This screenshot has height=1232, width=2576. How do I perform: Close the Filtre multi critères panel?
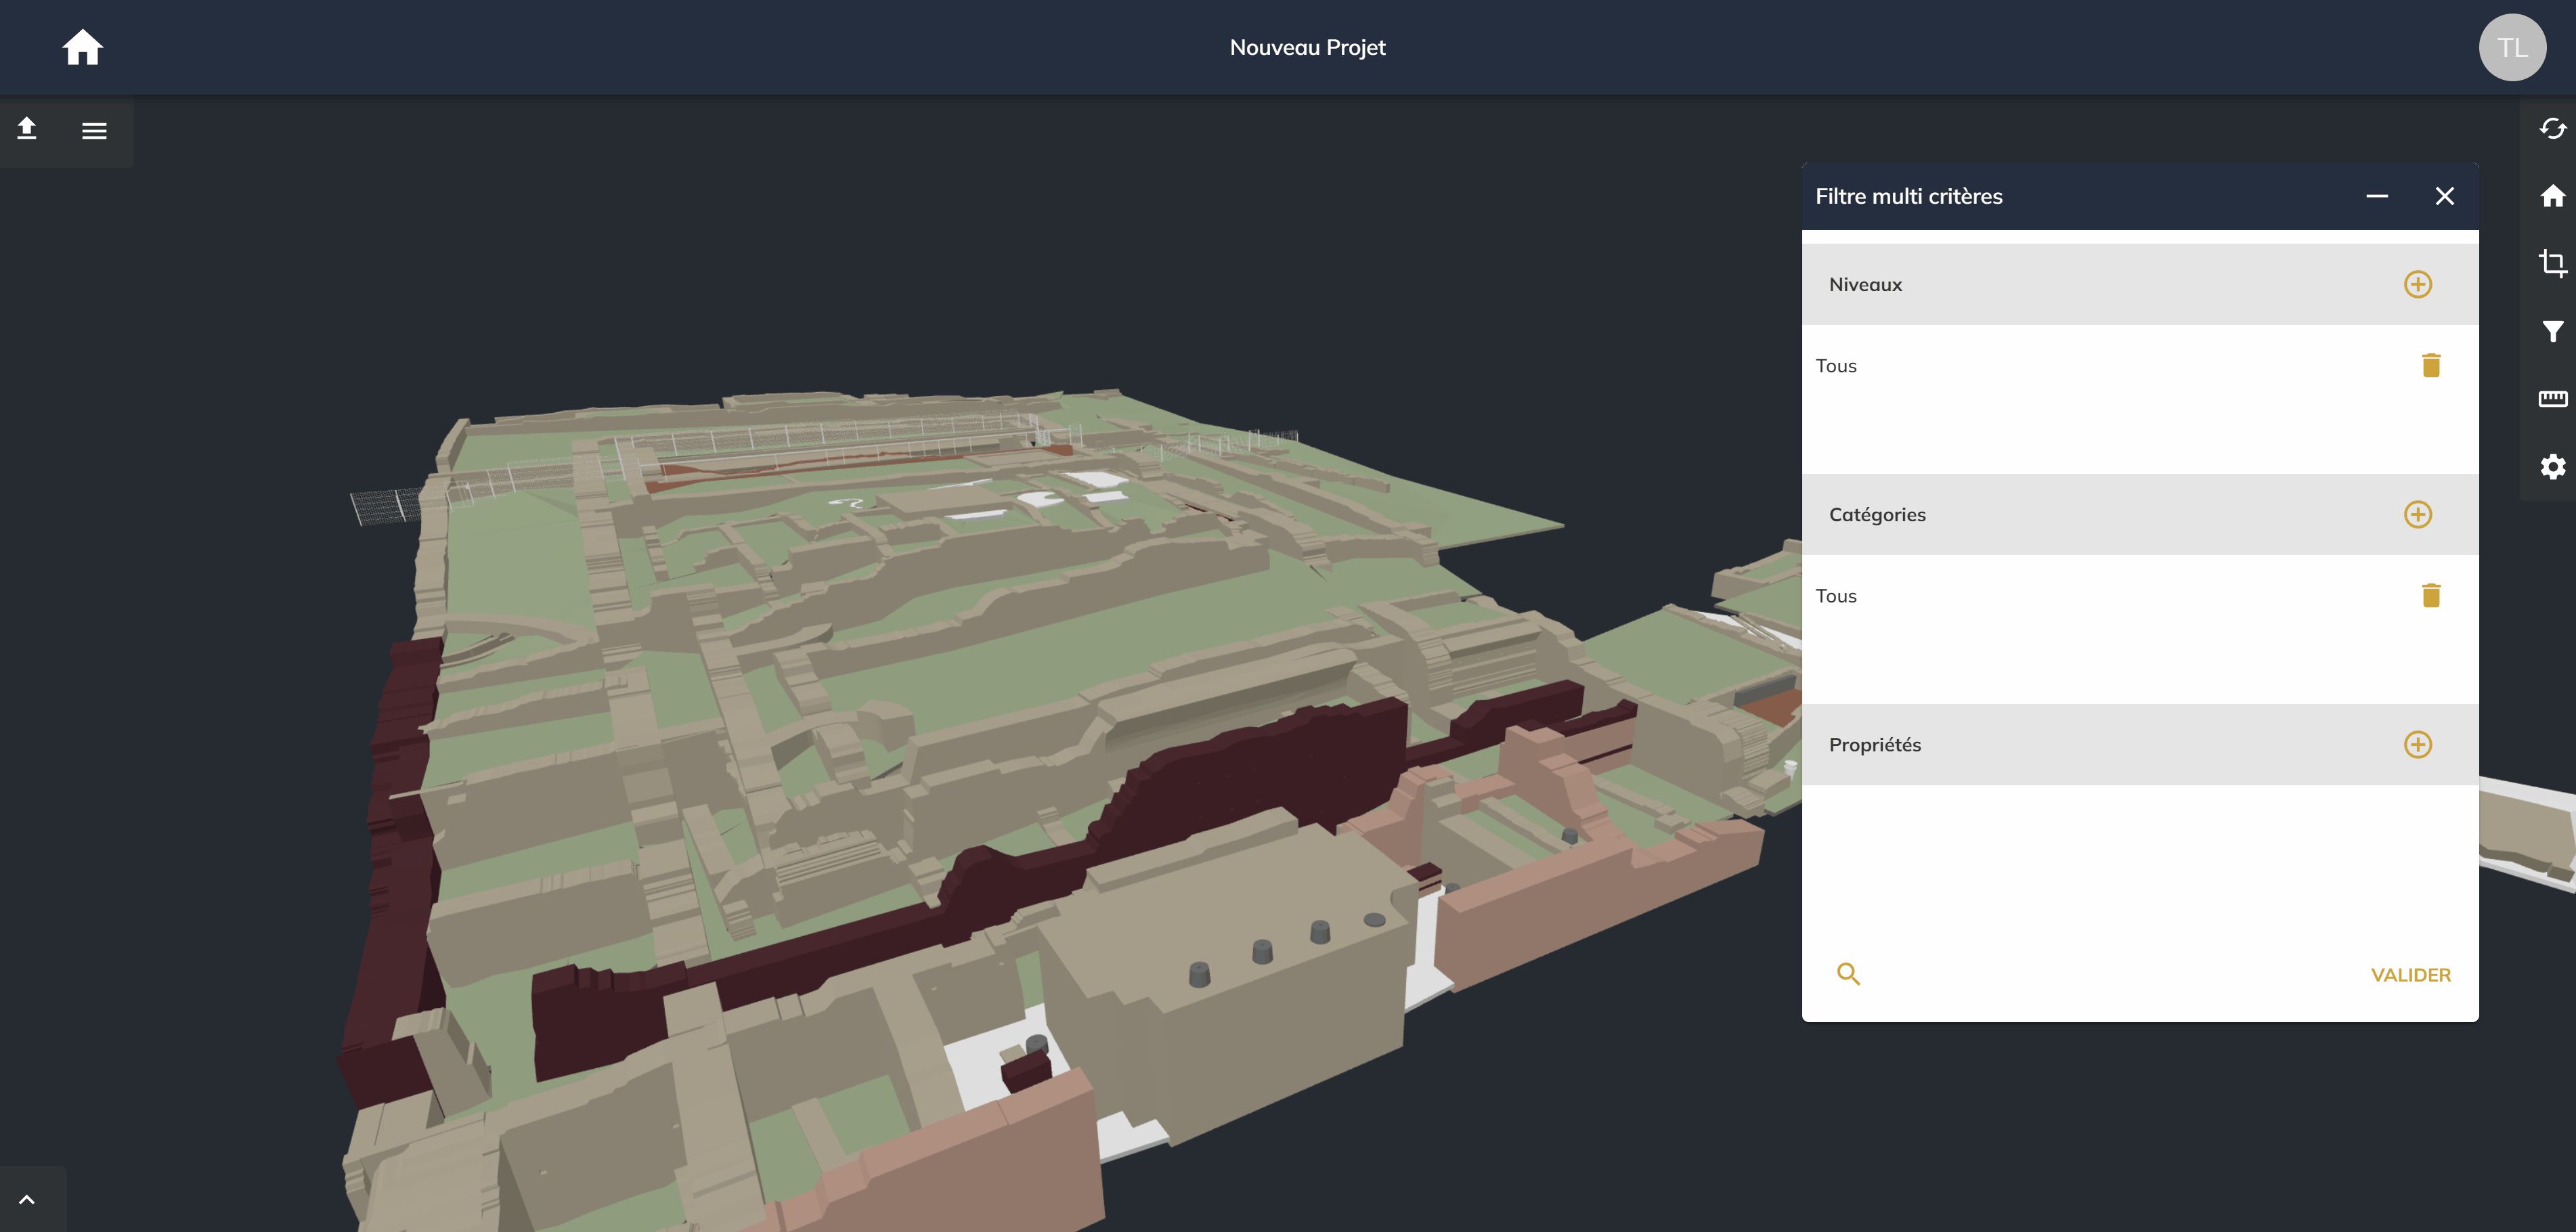pyautogui.click(x=2444, y=196)
